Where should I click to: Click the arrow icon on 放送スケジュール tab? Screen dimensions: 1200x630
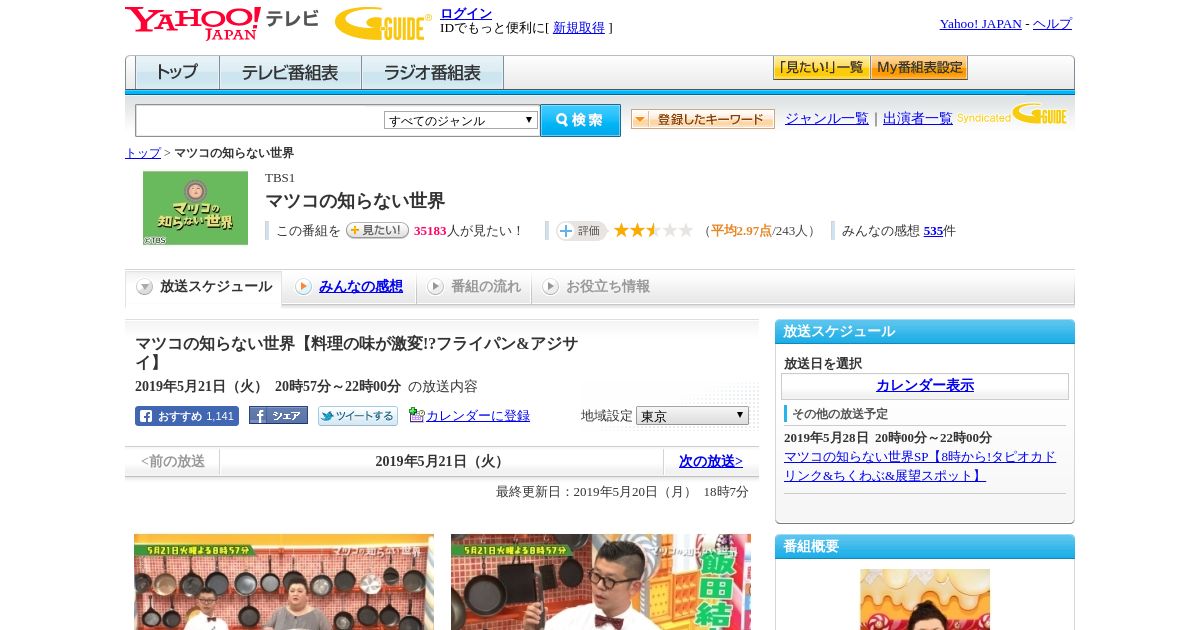coord(145,287)
